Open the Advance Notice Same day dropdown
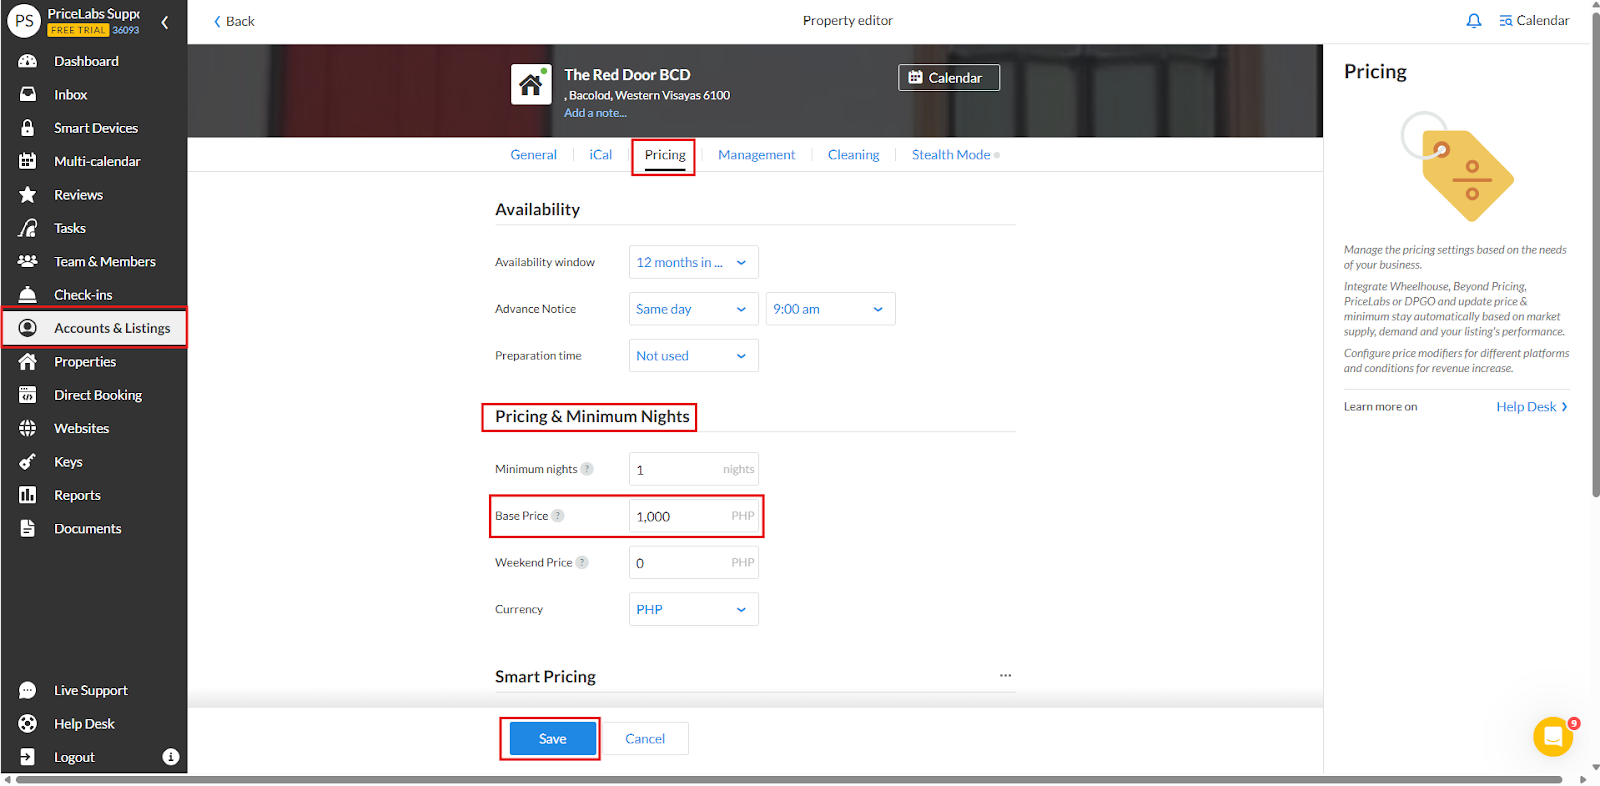The width and height of the screenshot is (1600, 786). 693,309
